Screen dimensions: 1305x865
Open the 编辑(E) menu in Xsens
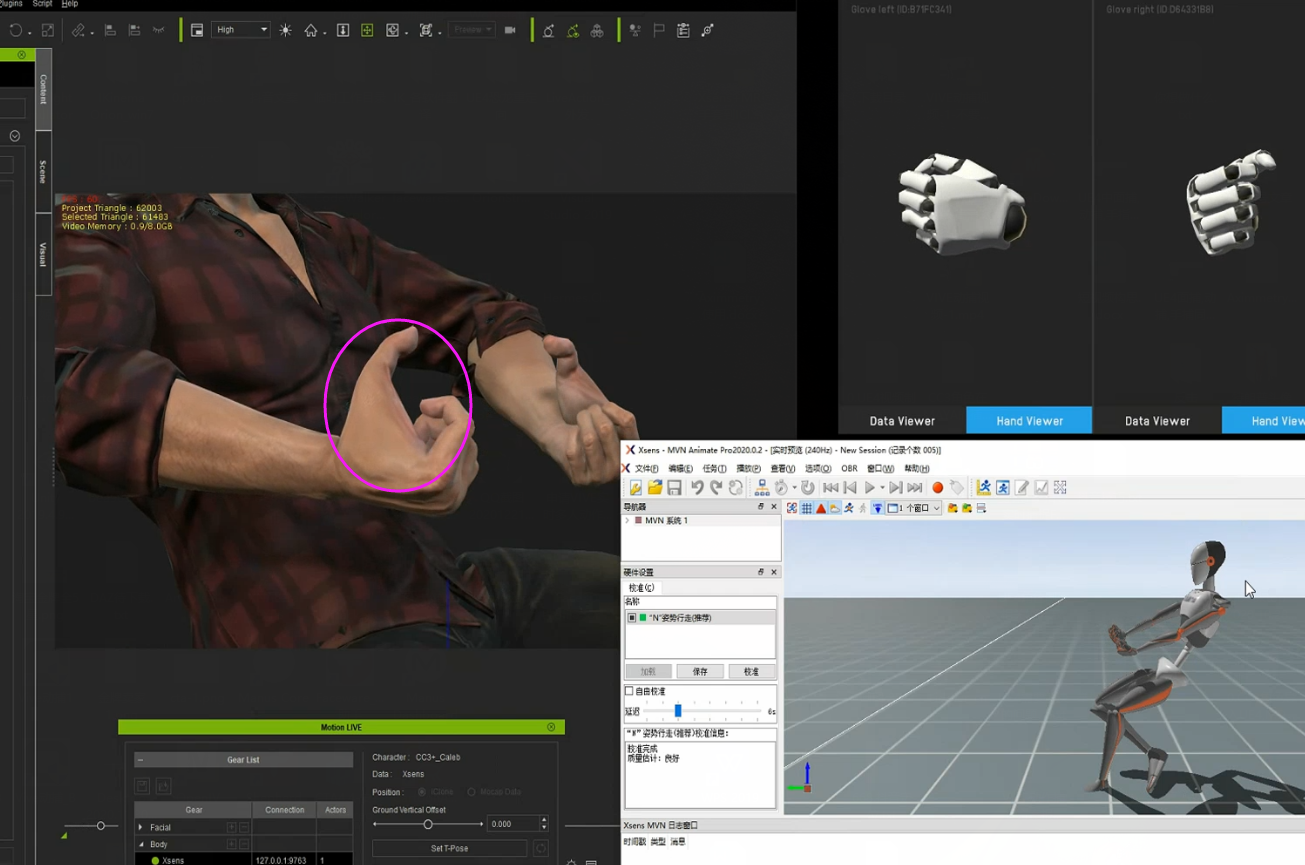(x=681, y=468)
